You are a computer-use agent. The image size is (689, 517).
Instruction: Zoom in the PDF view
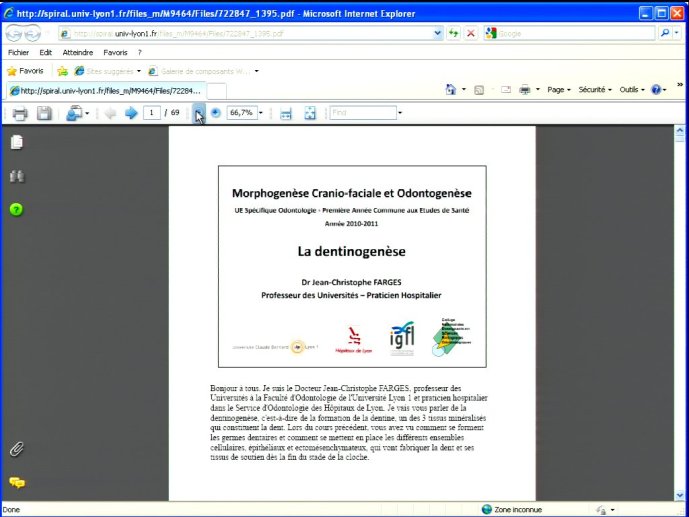[216, 113]
